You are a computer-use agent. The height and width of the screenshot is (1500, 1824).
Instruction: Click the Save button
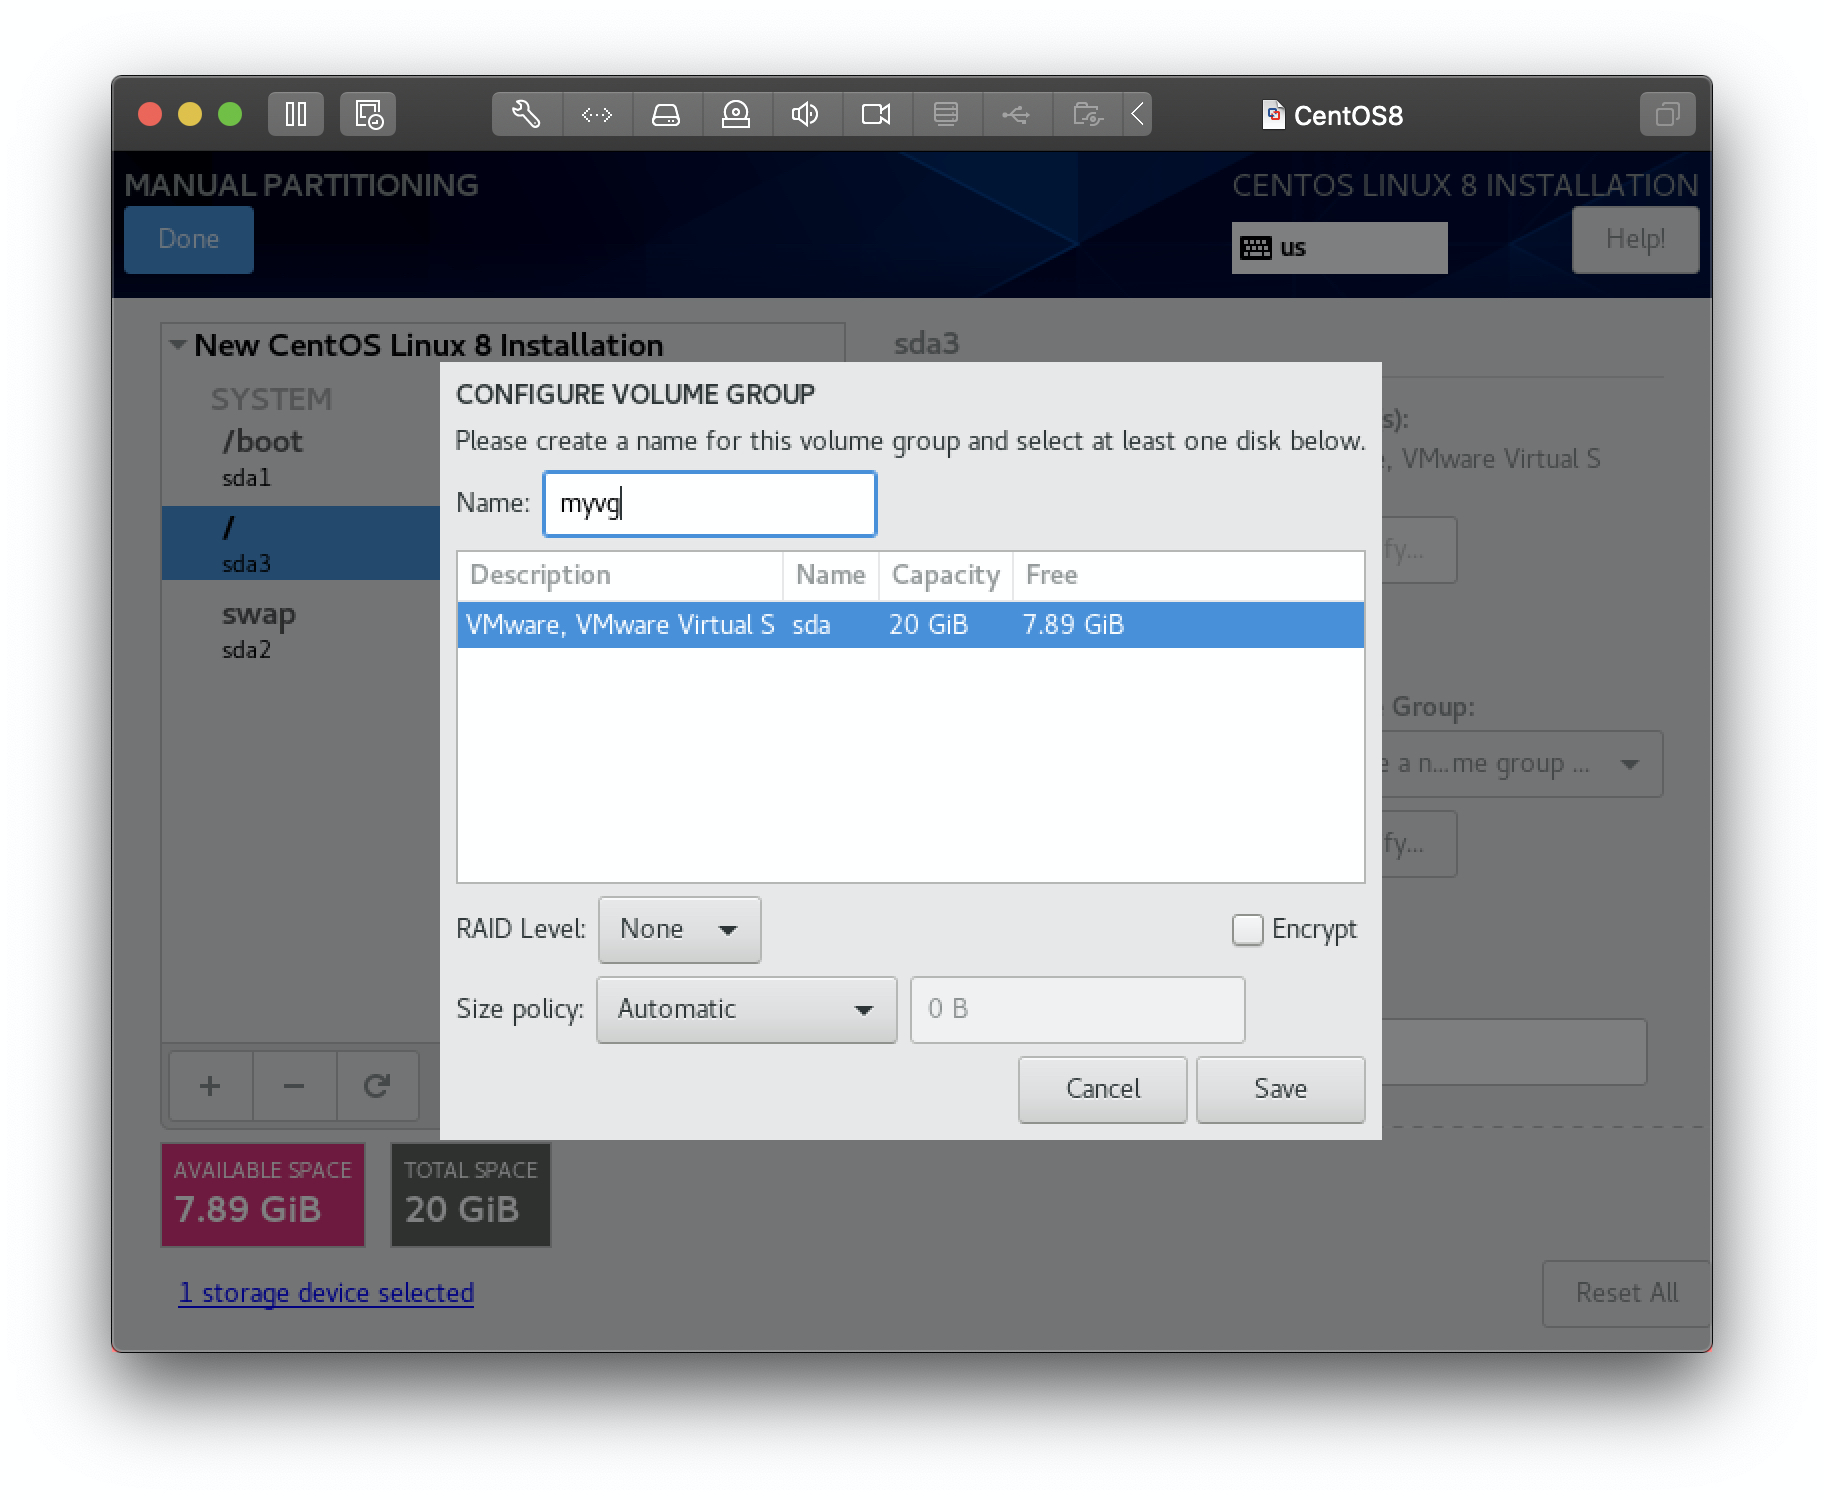[x=1280, y=1089]
